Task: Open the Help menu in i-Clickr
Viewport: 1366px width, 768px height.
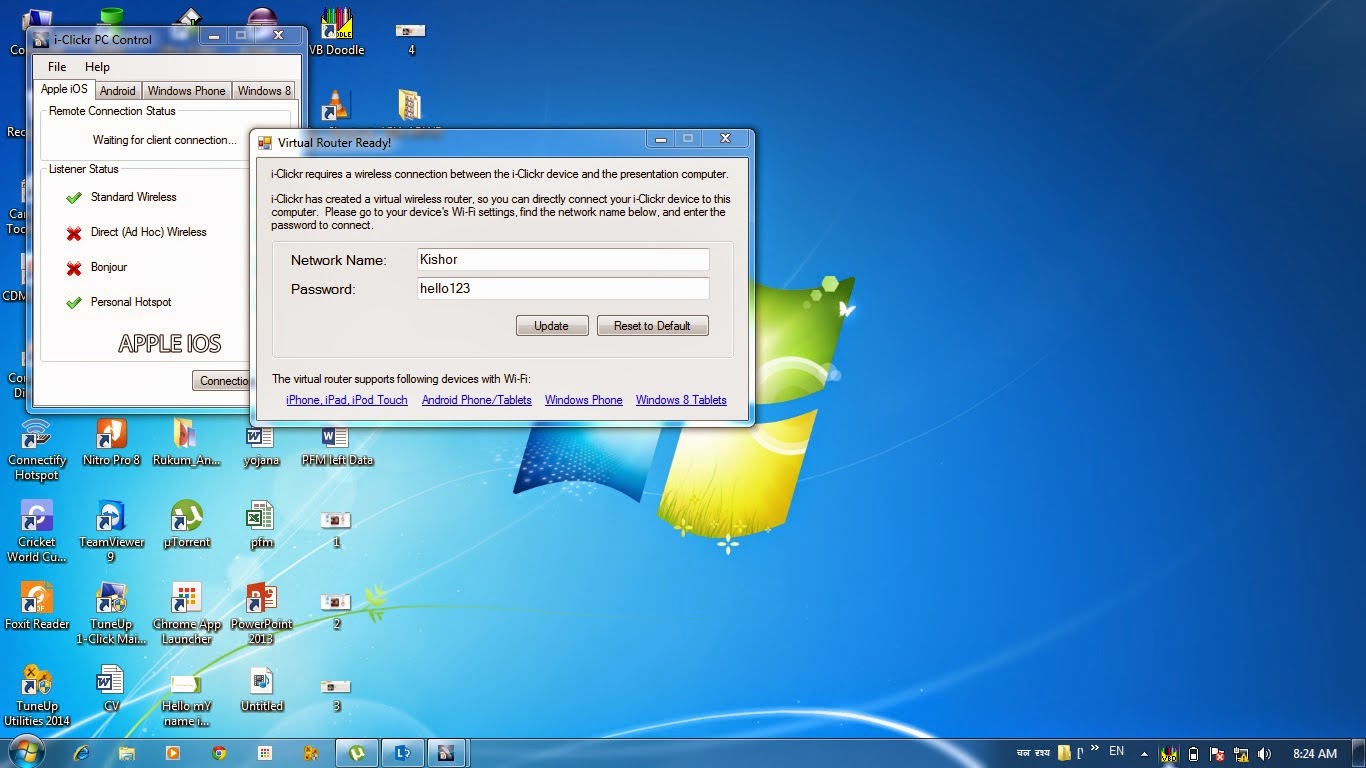Action: tap(97, 67)
